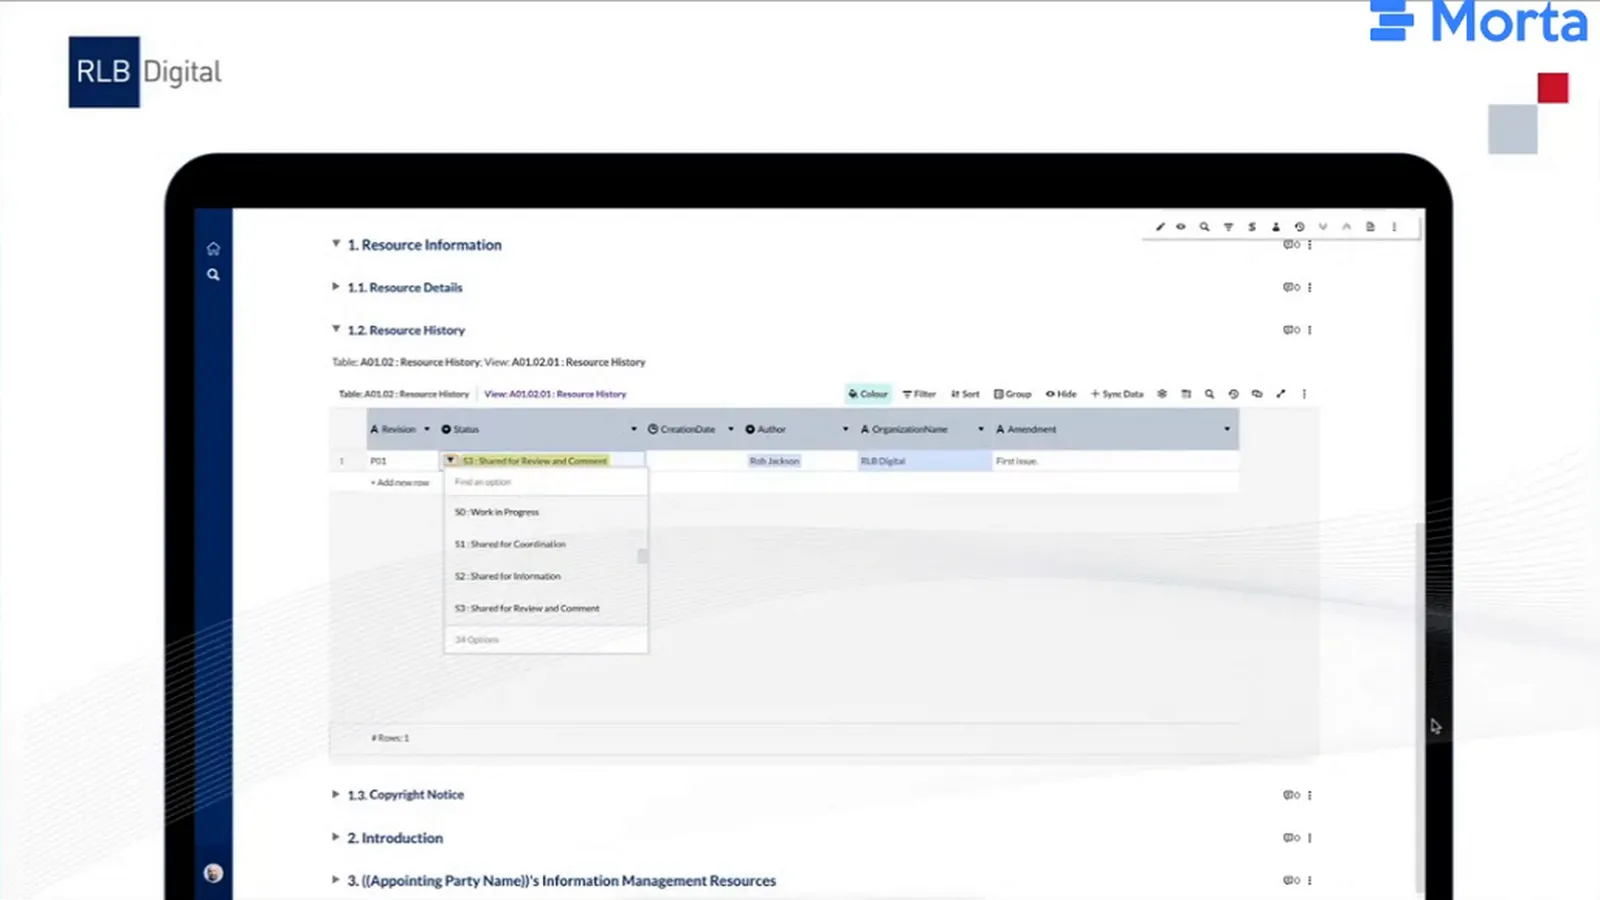Select the S0 : Work in Progress option

[545, 512]
